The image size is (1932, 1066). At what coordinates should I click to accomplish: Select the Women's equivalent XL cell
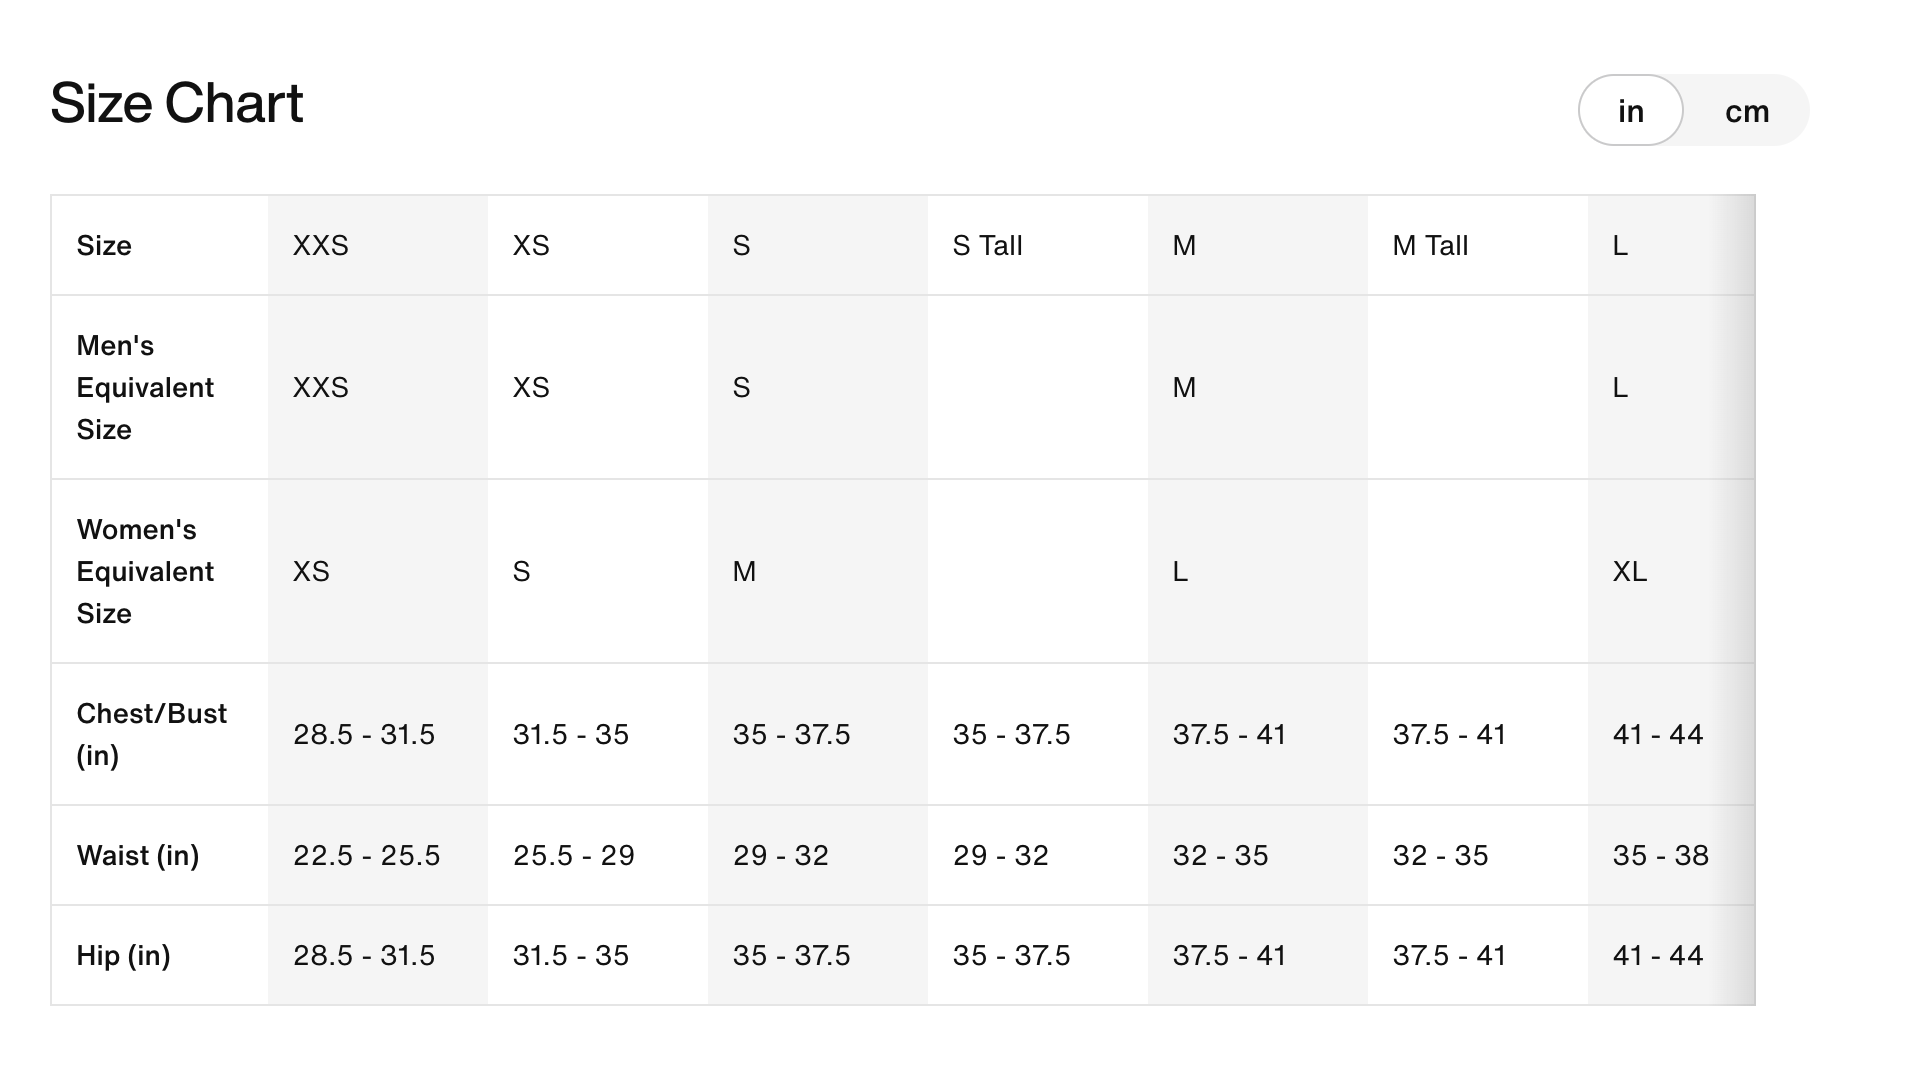[1629, 572]
